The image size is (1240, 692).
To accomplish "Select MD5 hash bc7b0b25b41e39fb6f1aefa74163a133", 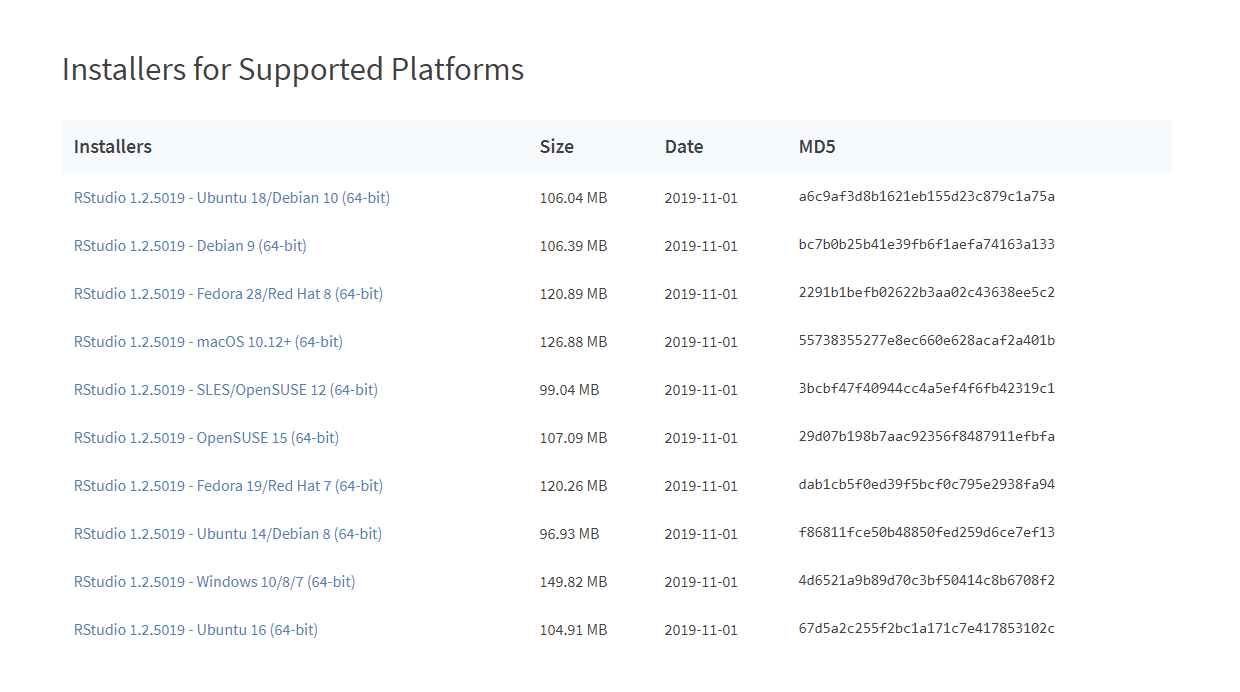I will pyautogui.click(x=927, y=245).
